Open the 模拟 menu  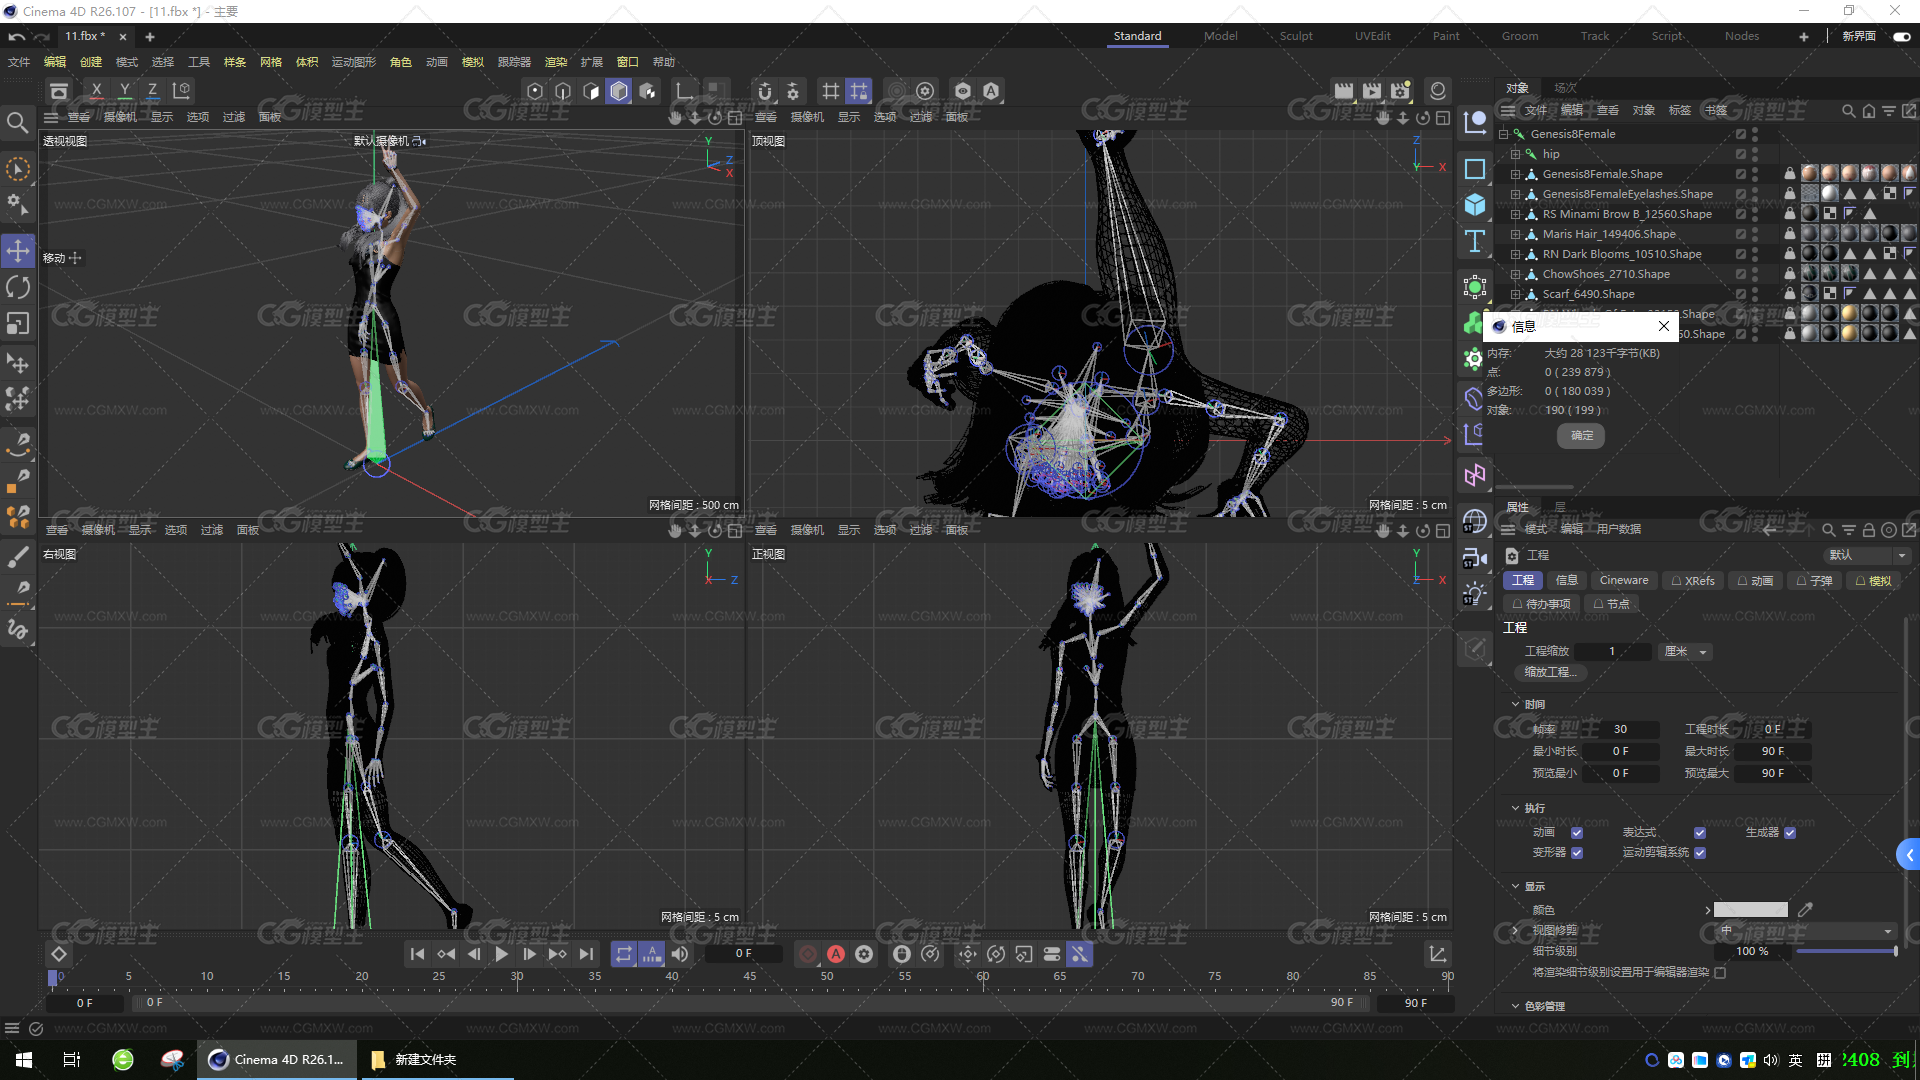472,62
